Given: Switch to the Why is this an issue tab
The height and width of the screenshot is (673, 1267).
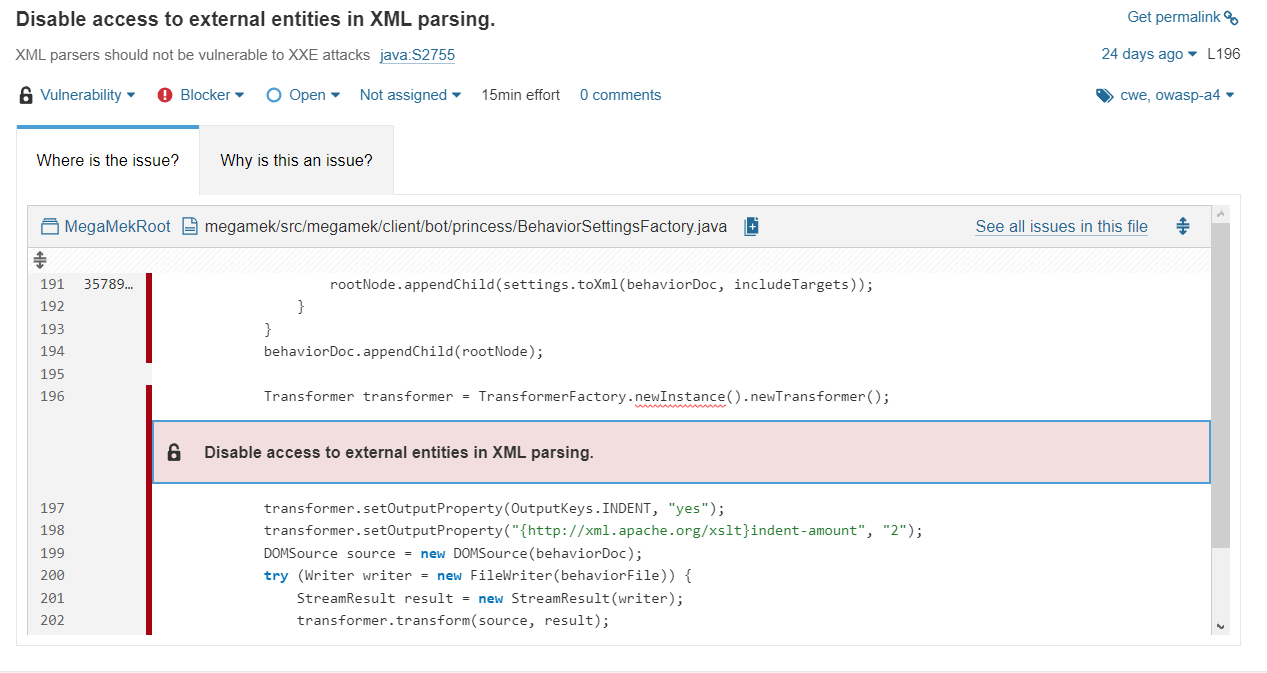Looking at the screenshot, I should click(296, 160).
